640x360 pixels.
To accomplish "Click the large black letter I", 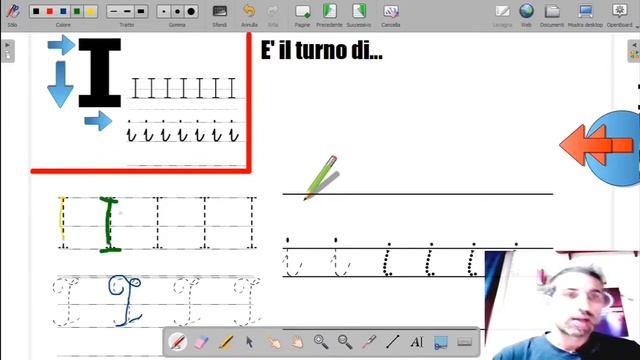I will click(100, 73).
